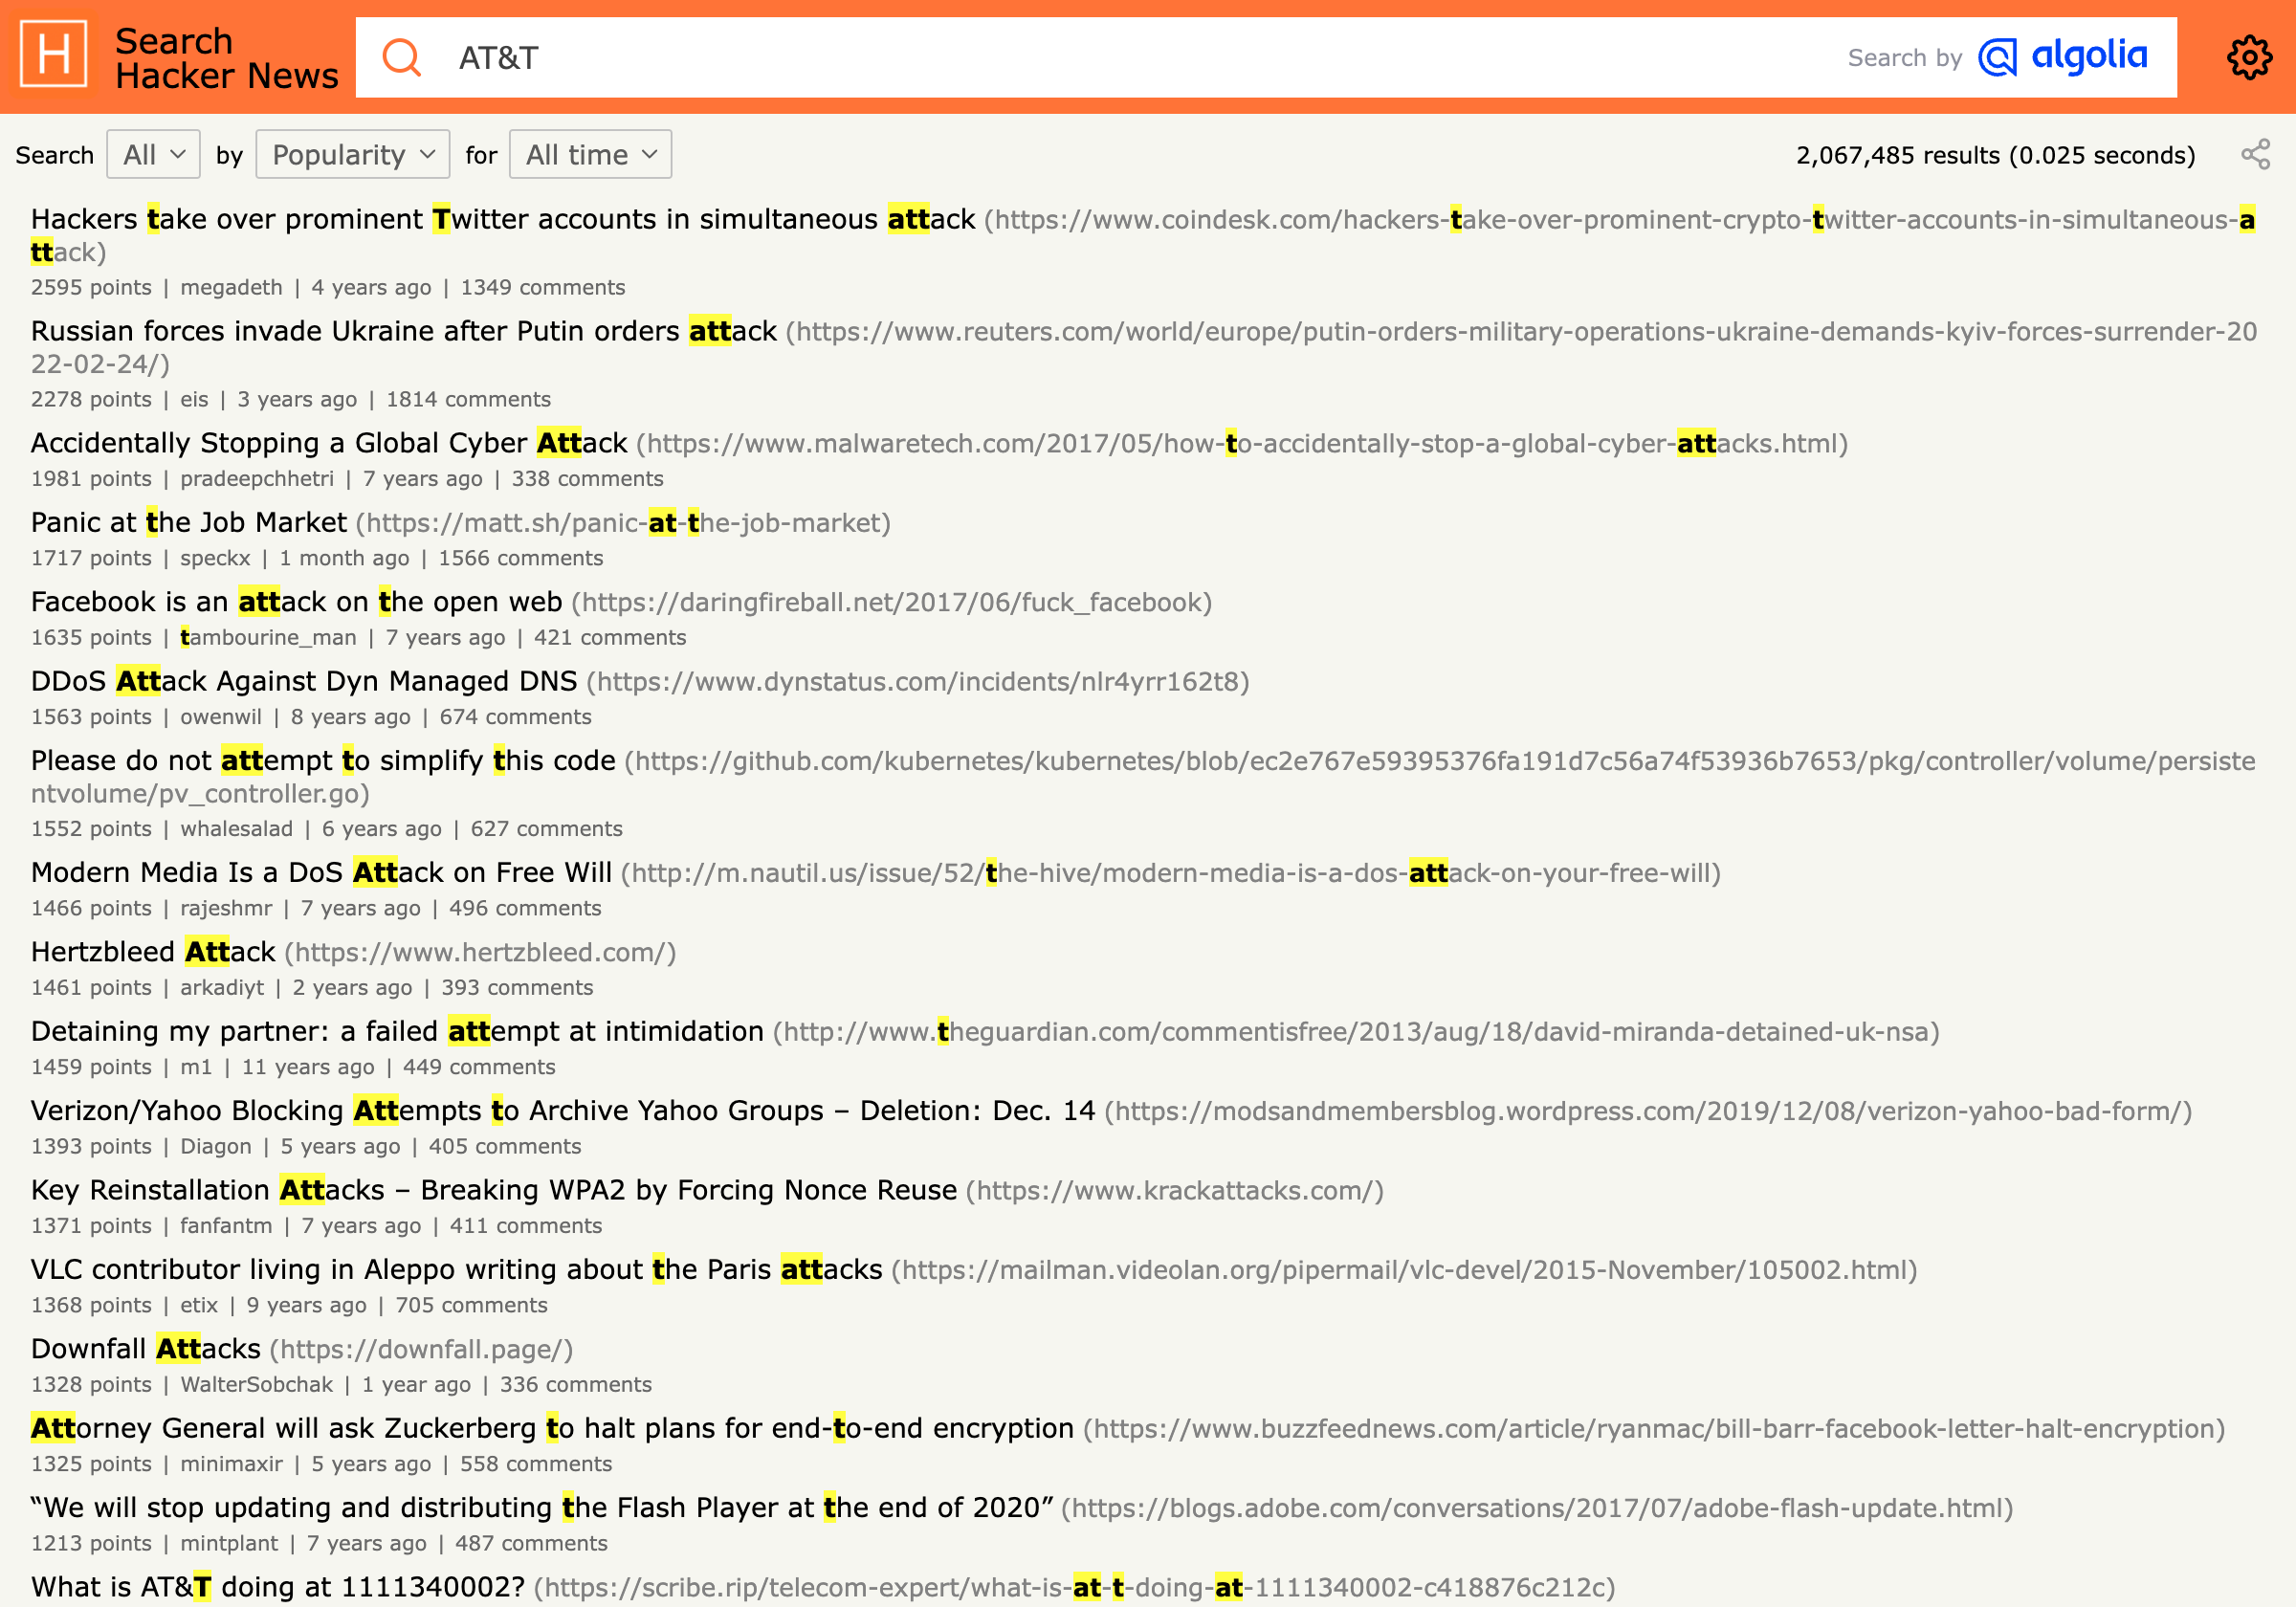Image resolution: width=2296 pixels, height=1607 pixels.
Task: Open 1349 comments on Twitter hack story
Action: coord(543,287)
